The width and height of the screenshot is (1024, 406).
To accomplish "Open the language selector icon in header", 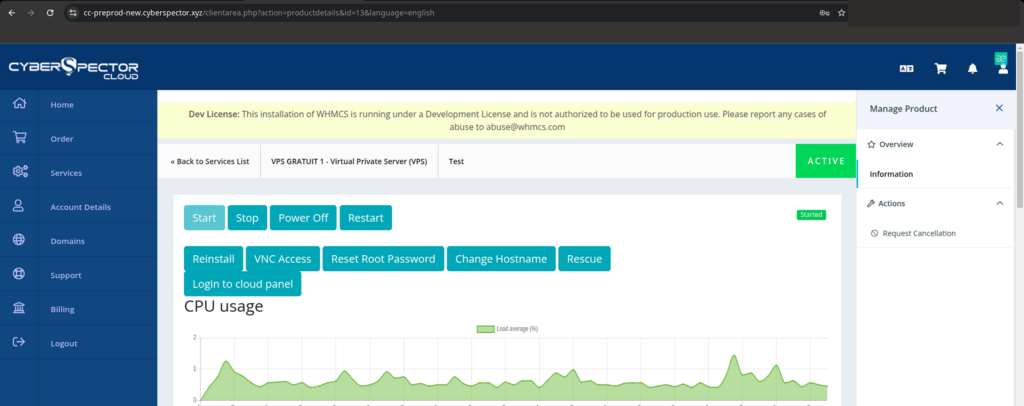I will coord(906,69).
